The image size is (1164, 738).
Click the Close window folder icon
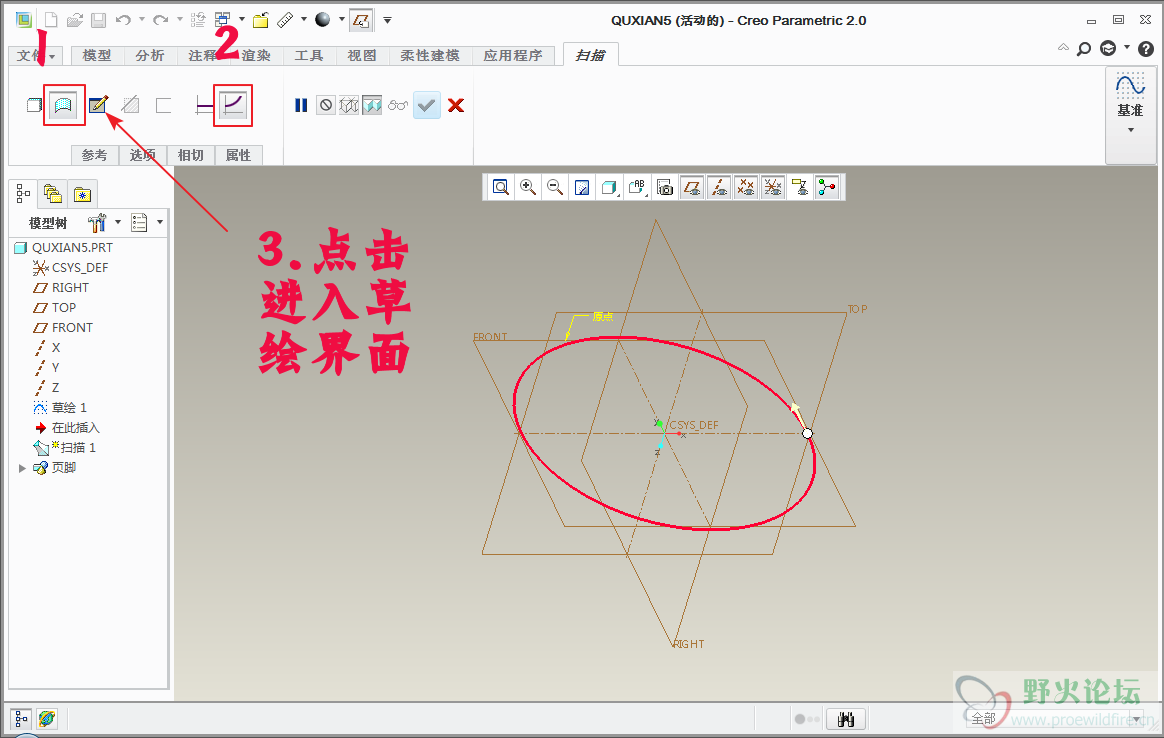click(x=261, y=20)
